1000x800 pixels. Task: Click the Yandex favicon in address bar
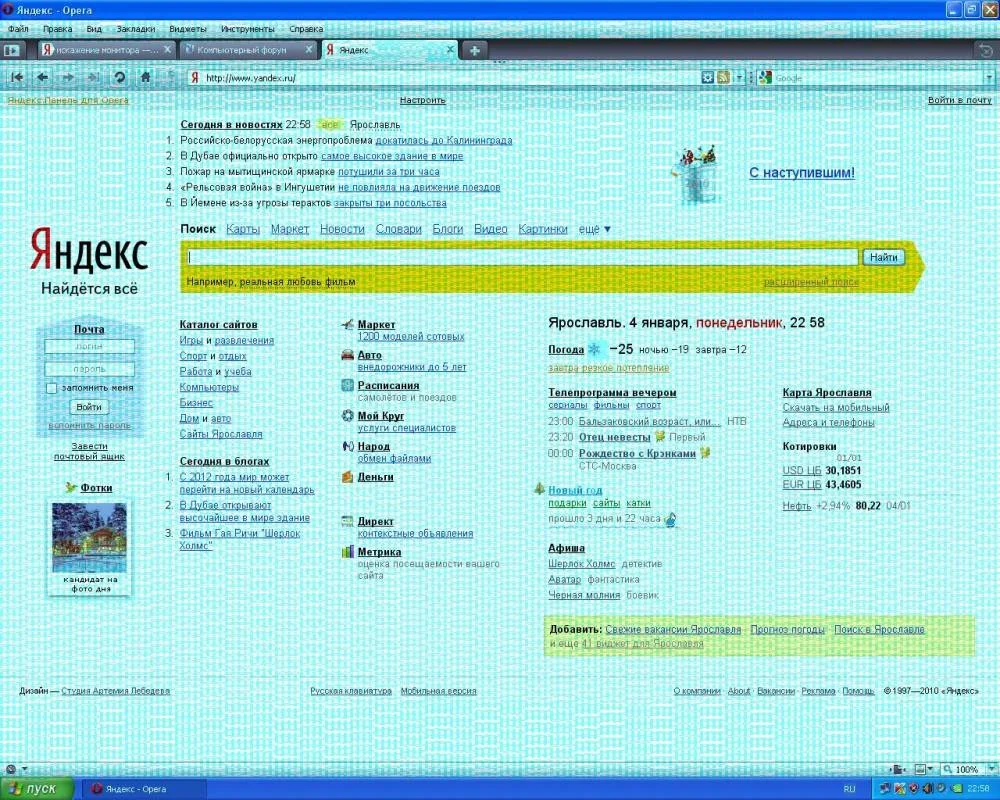(195, 77)
